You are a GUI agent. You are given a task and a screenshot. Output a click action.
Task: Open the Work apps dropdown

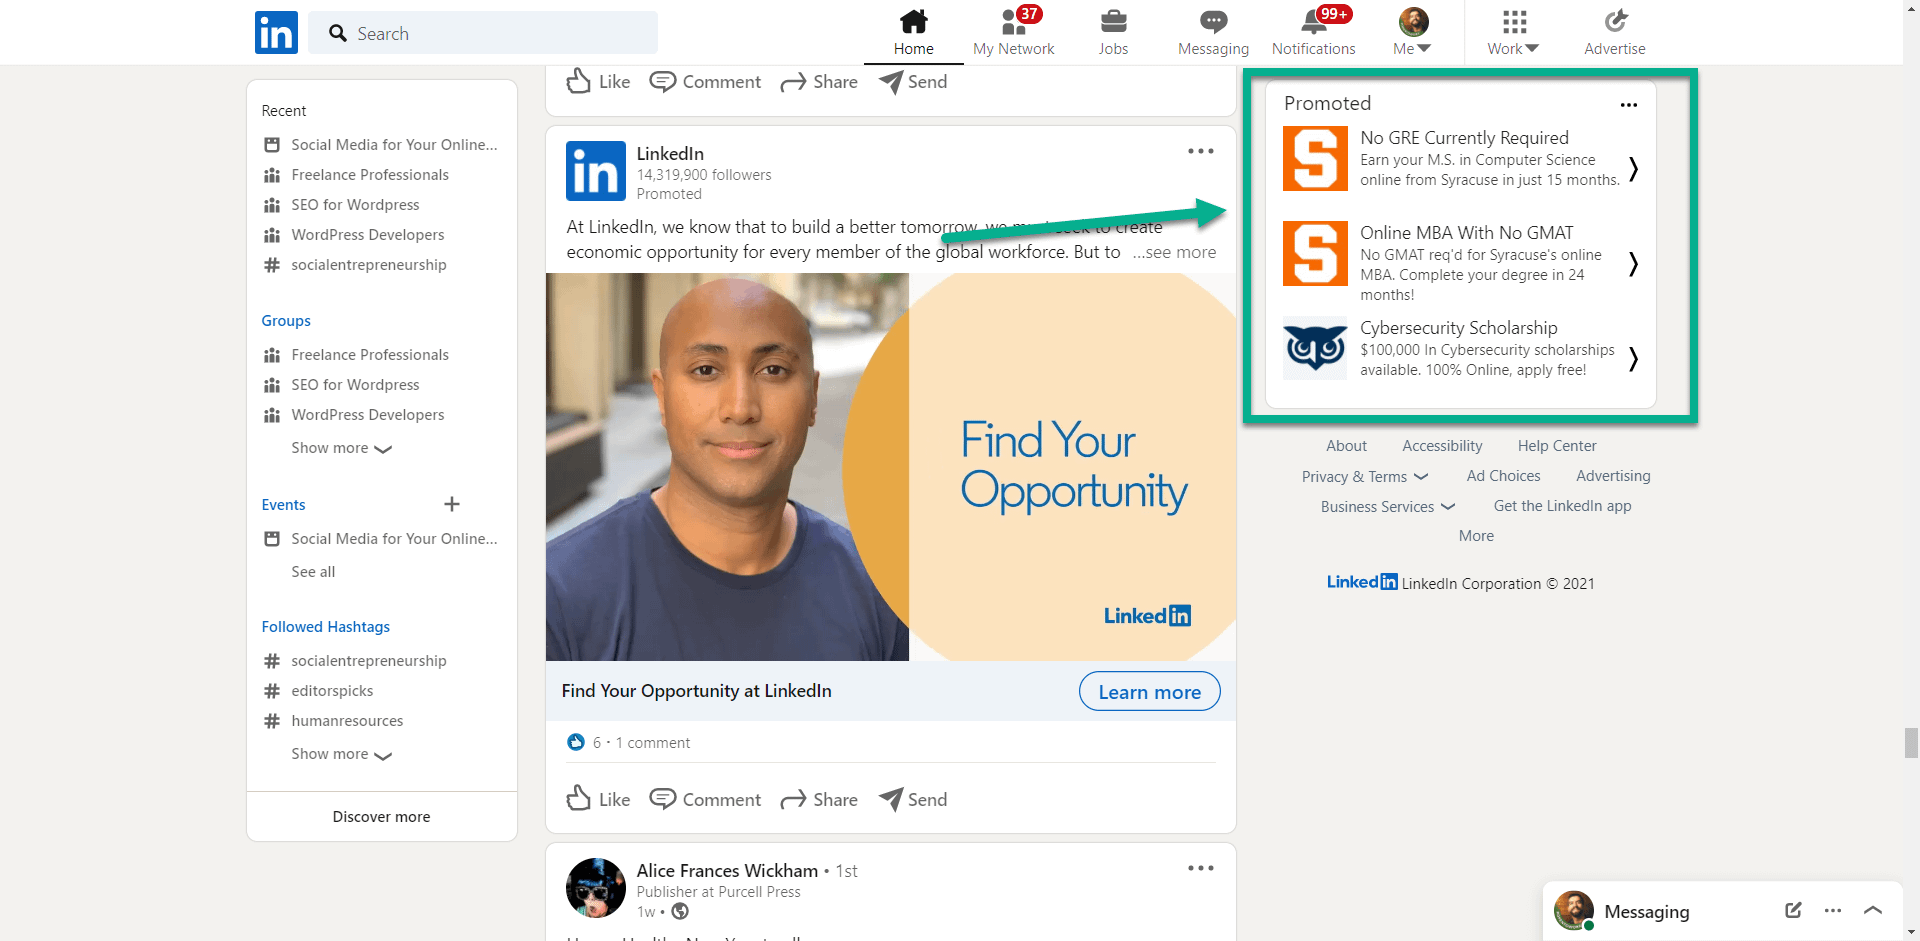coord(1513,33)
